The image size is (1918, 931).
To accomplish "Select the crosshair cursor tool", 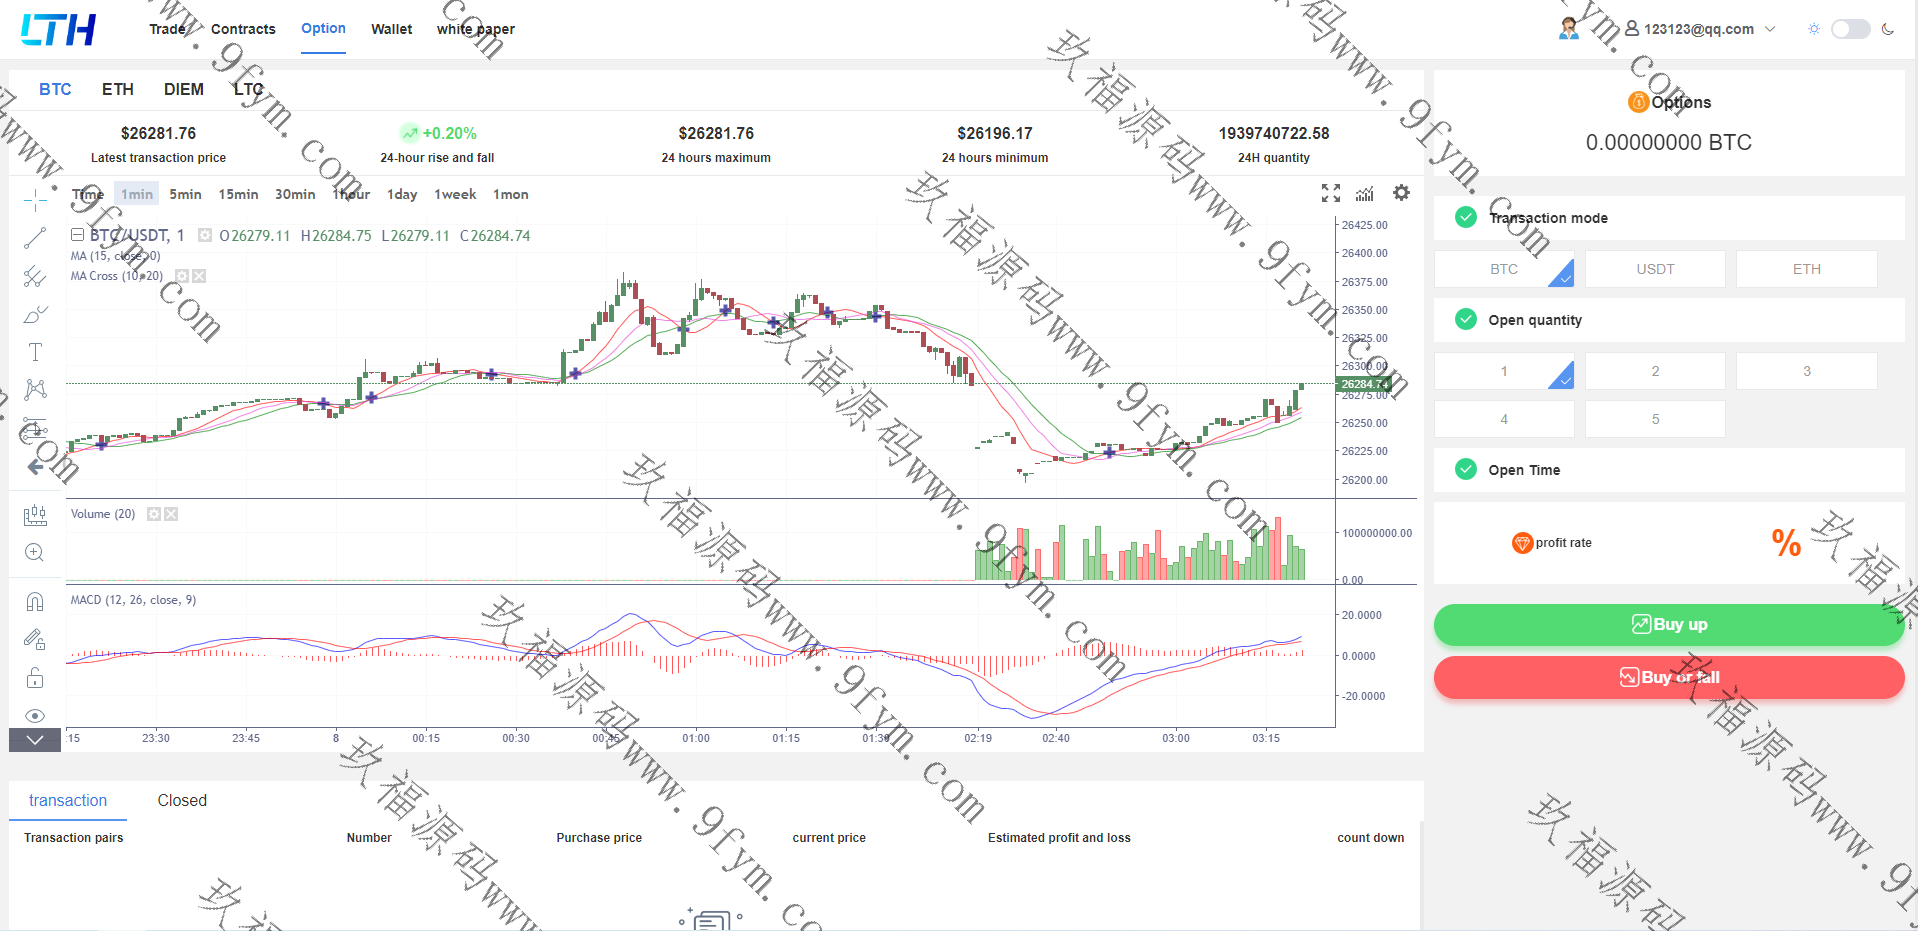I will click(35, 200).
